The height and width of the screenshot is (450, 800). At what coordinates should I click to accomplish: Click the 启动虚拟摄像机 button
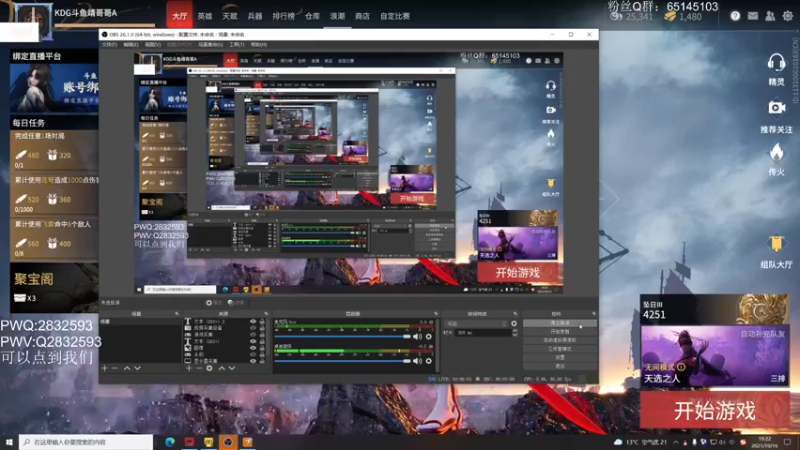[560, 340]
